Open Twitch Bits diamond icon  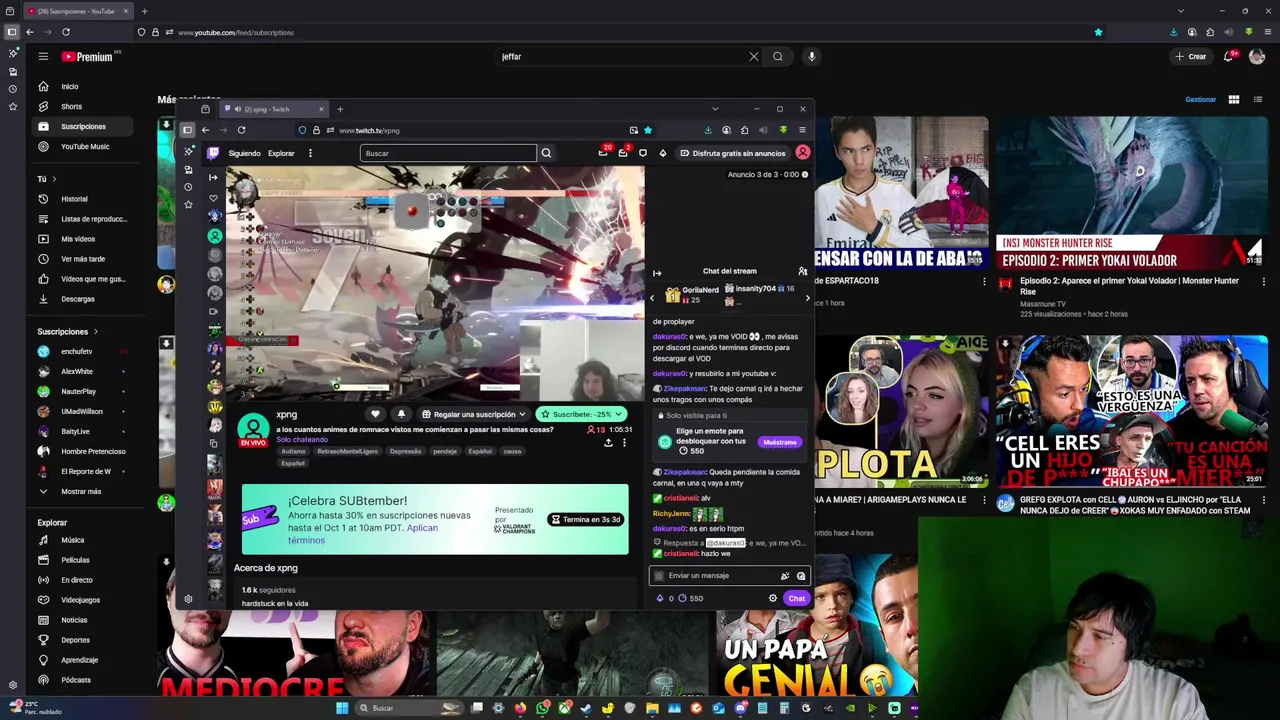coord(662,153)
